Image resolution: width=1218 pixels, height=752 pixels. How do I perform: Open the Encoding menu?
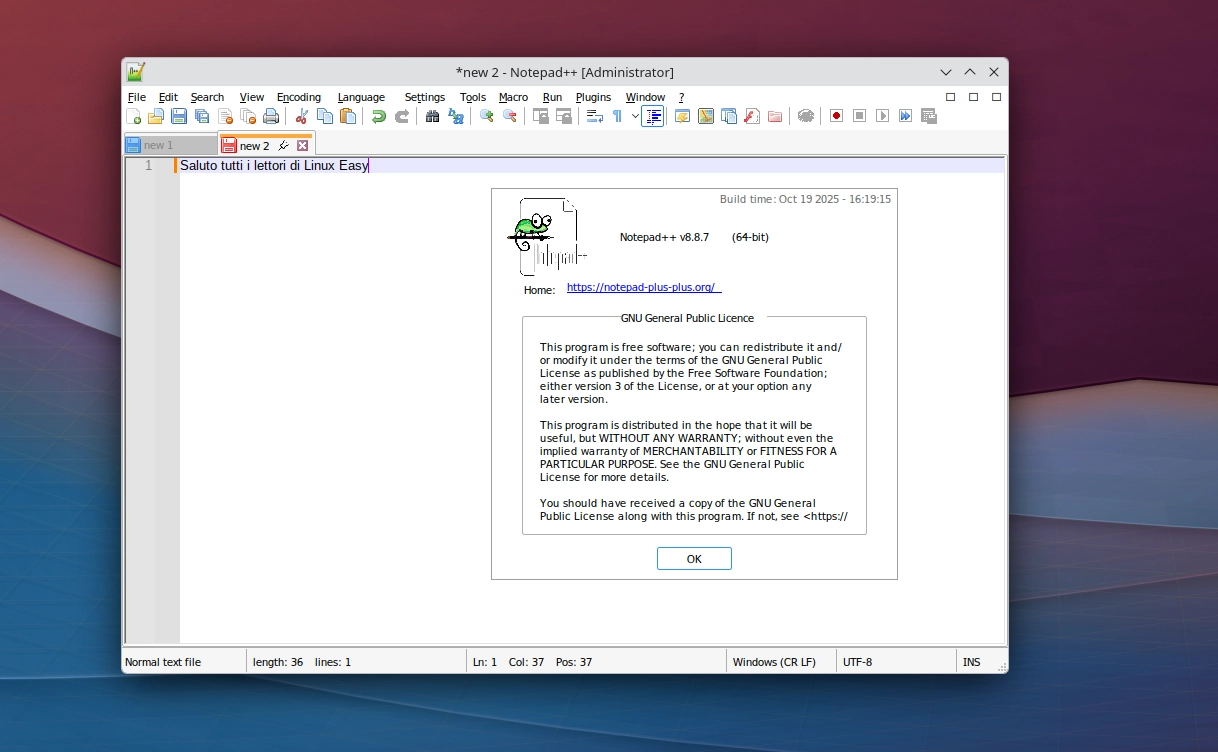[x=298, y=97]
